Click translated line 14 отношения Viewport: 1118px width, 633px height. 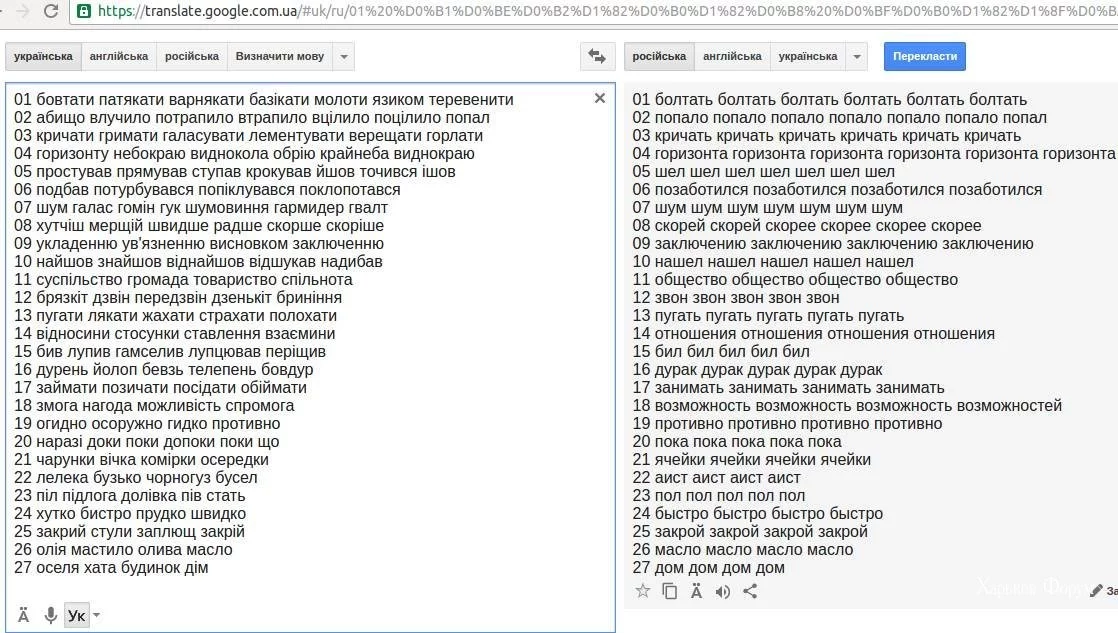coord(814,334)
